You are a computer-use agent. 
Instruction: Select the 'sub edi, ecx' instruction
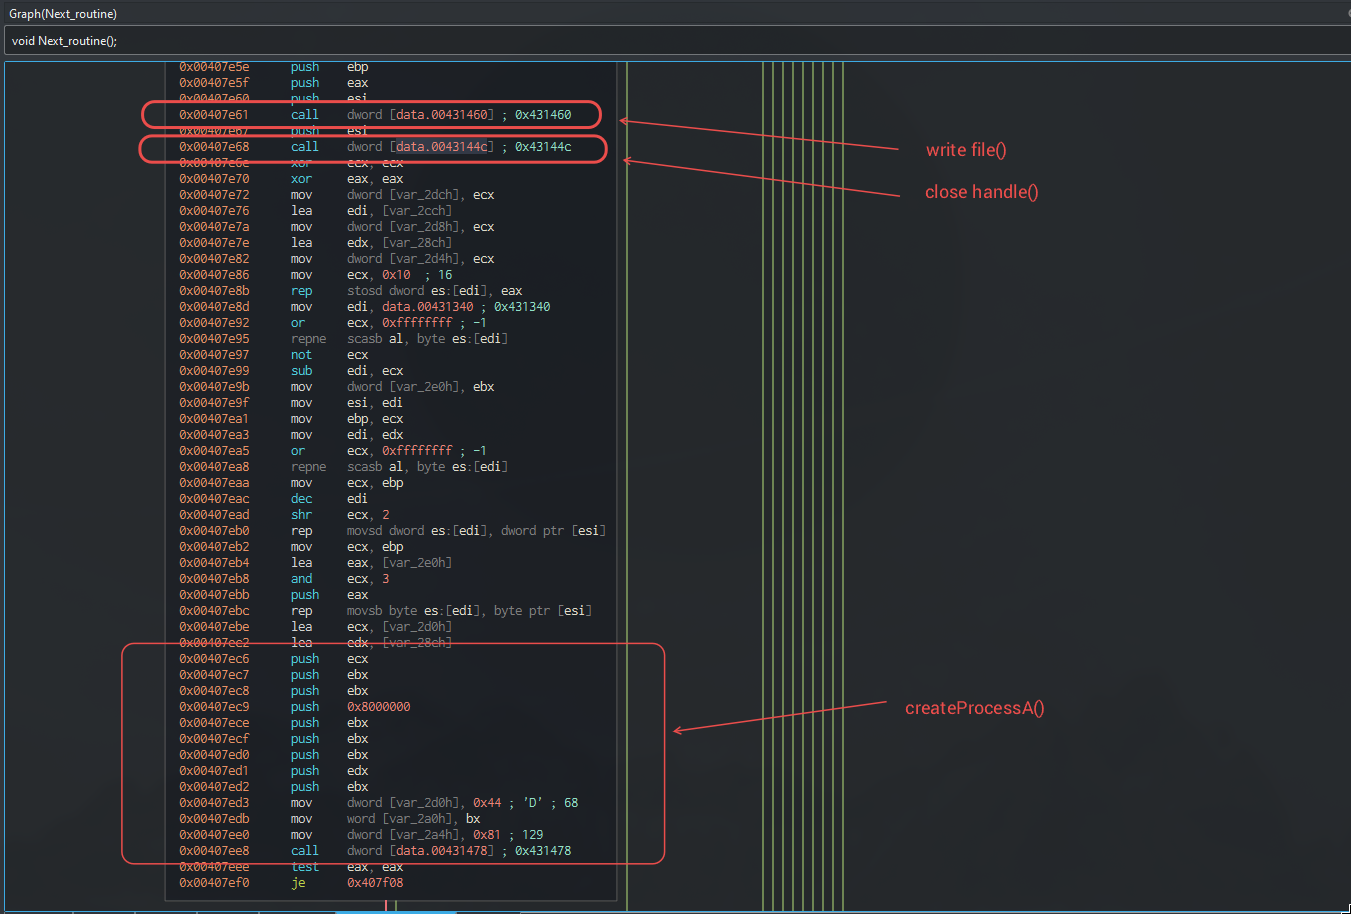point(347,371)
